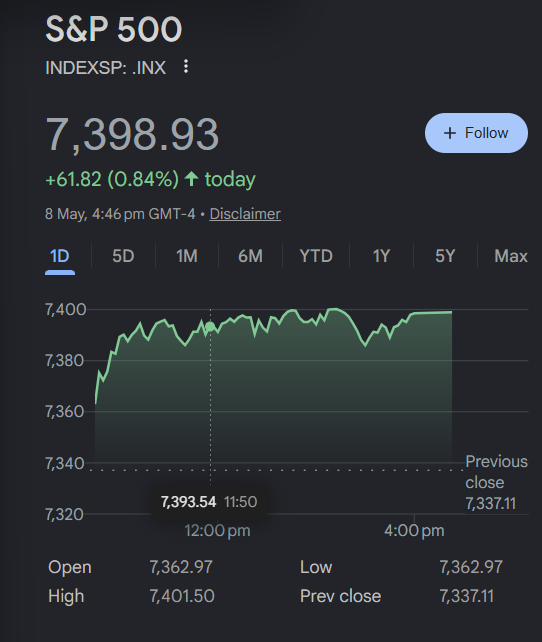Image resolution: width=542 pixels, height=642 pixels.
Task: Click the Low value 7,362.97
Action: (x=471, y=567)
